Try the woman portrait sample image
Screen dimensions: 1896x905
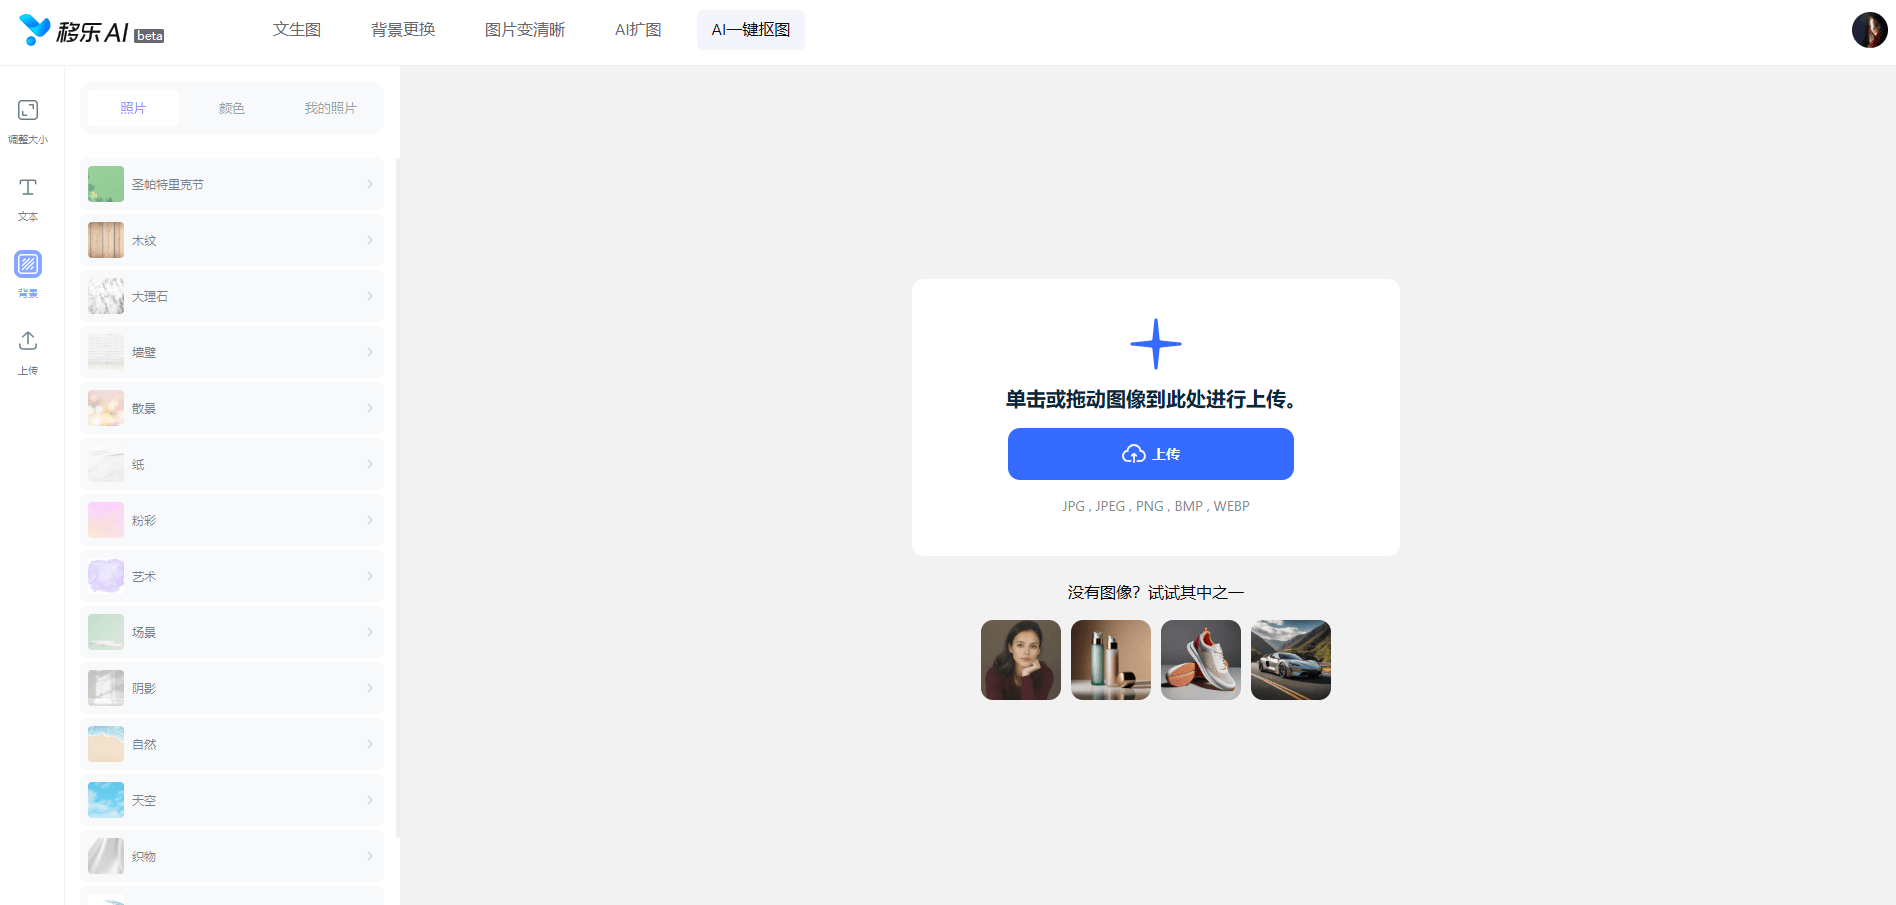[x=1021, y=660]
